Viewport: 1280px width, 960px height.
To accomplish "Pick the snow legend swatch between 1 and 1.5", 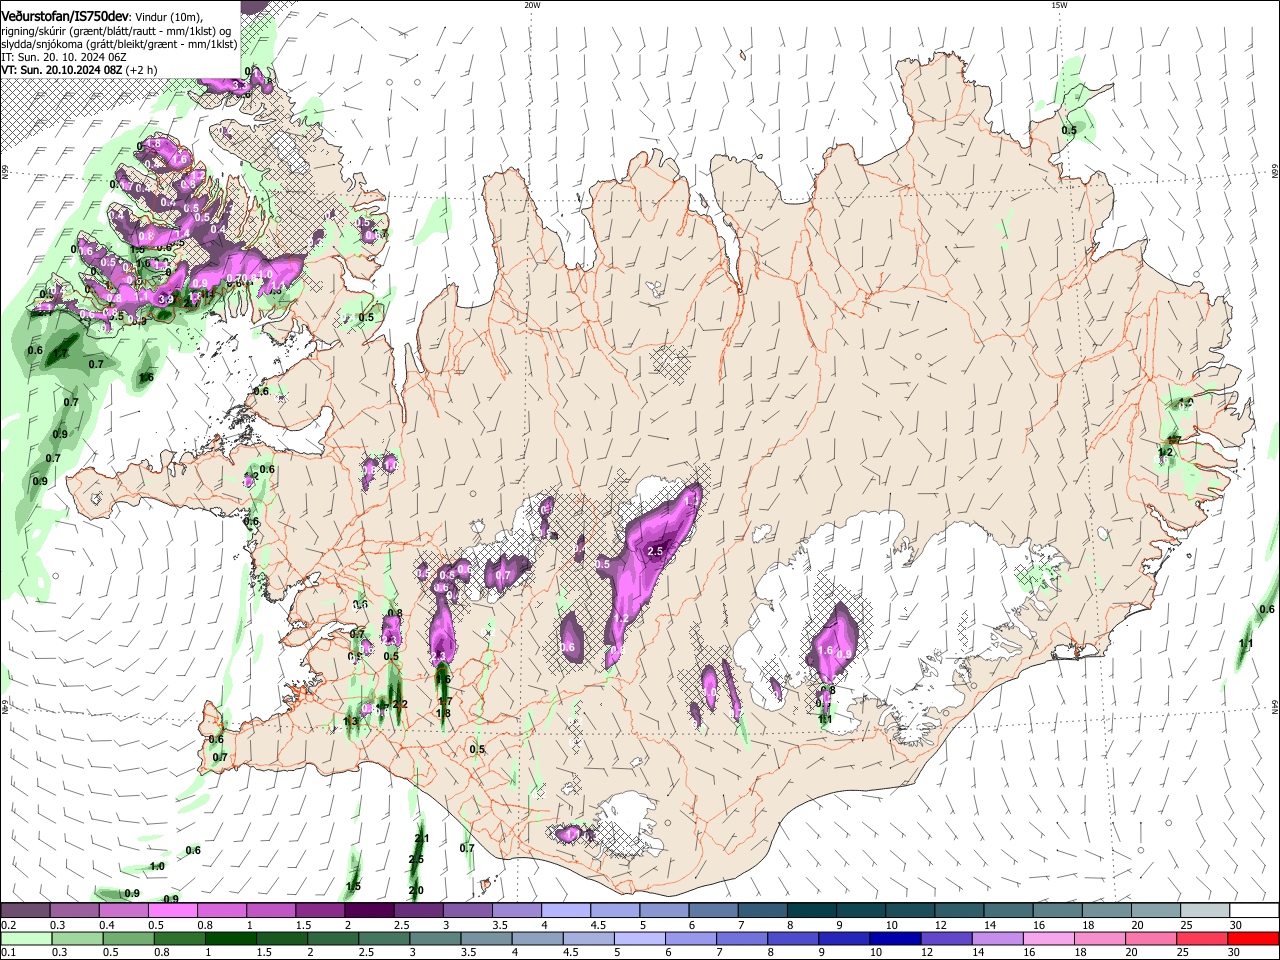I will (270, 911).
